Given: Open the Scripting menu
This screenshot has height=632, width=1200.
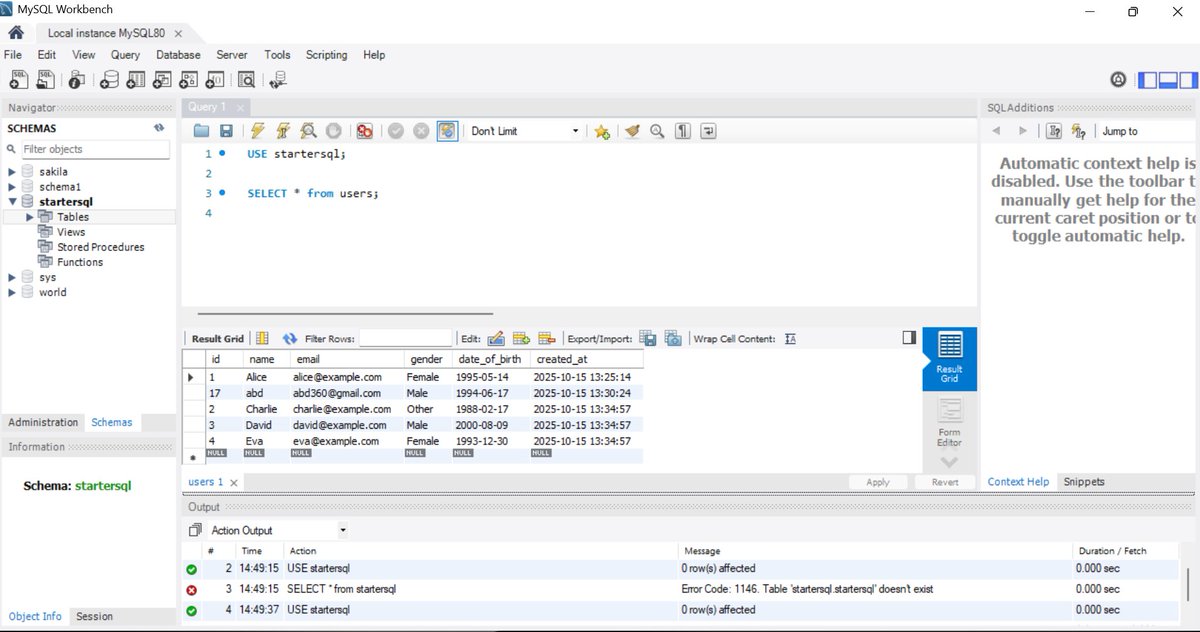Looking at the screenshot, I should [326, 55].
